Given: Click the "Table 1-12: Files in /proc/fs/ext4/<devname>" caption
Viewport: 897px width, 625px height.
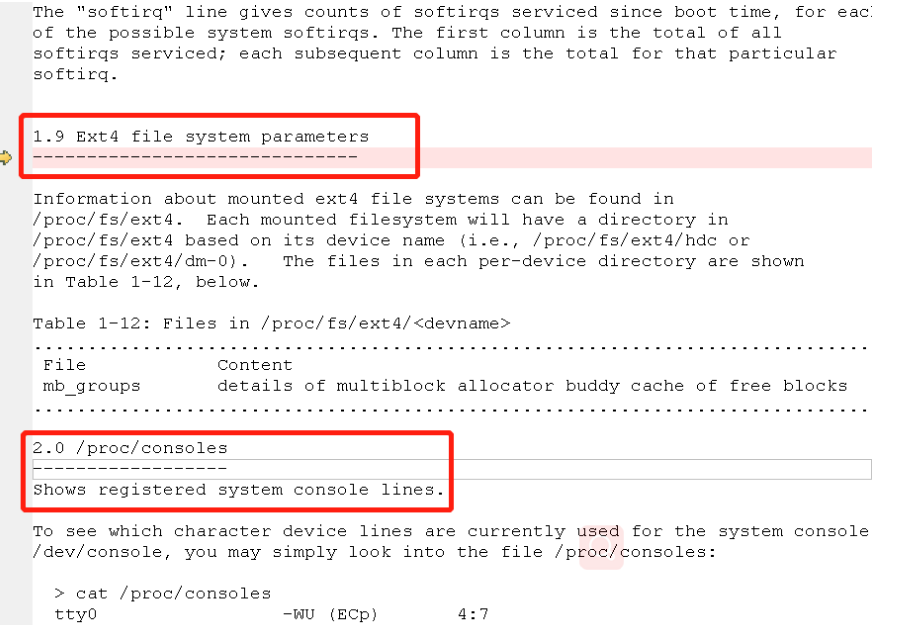Looking at the screenshot, I should coord(272,323).
